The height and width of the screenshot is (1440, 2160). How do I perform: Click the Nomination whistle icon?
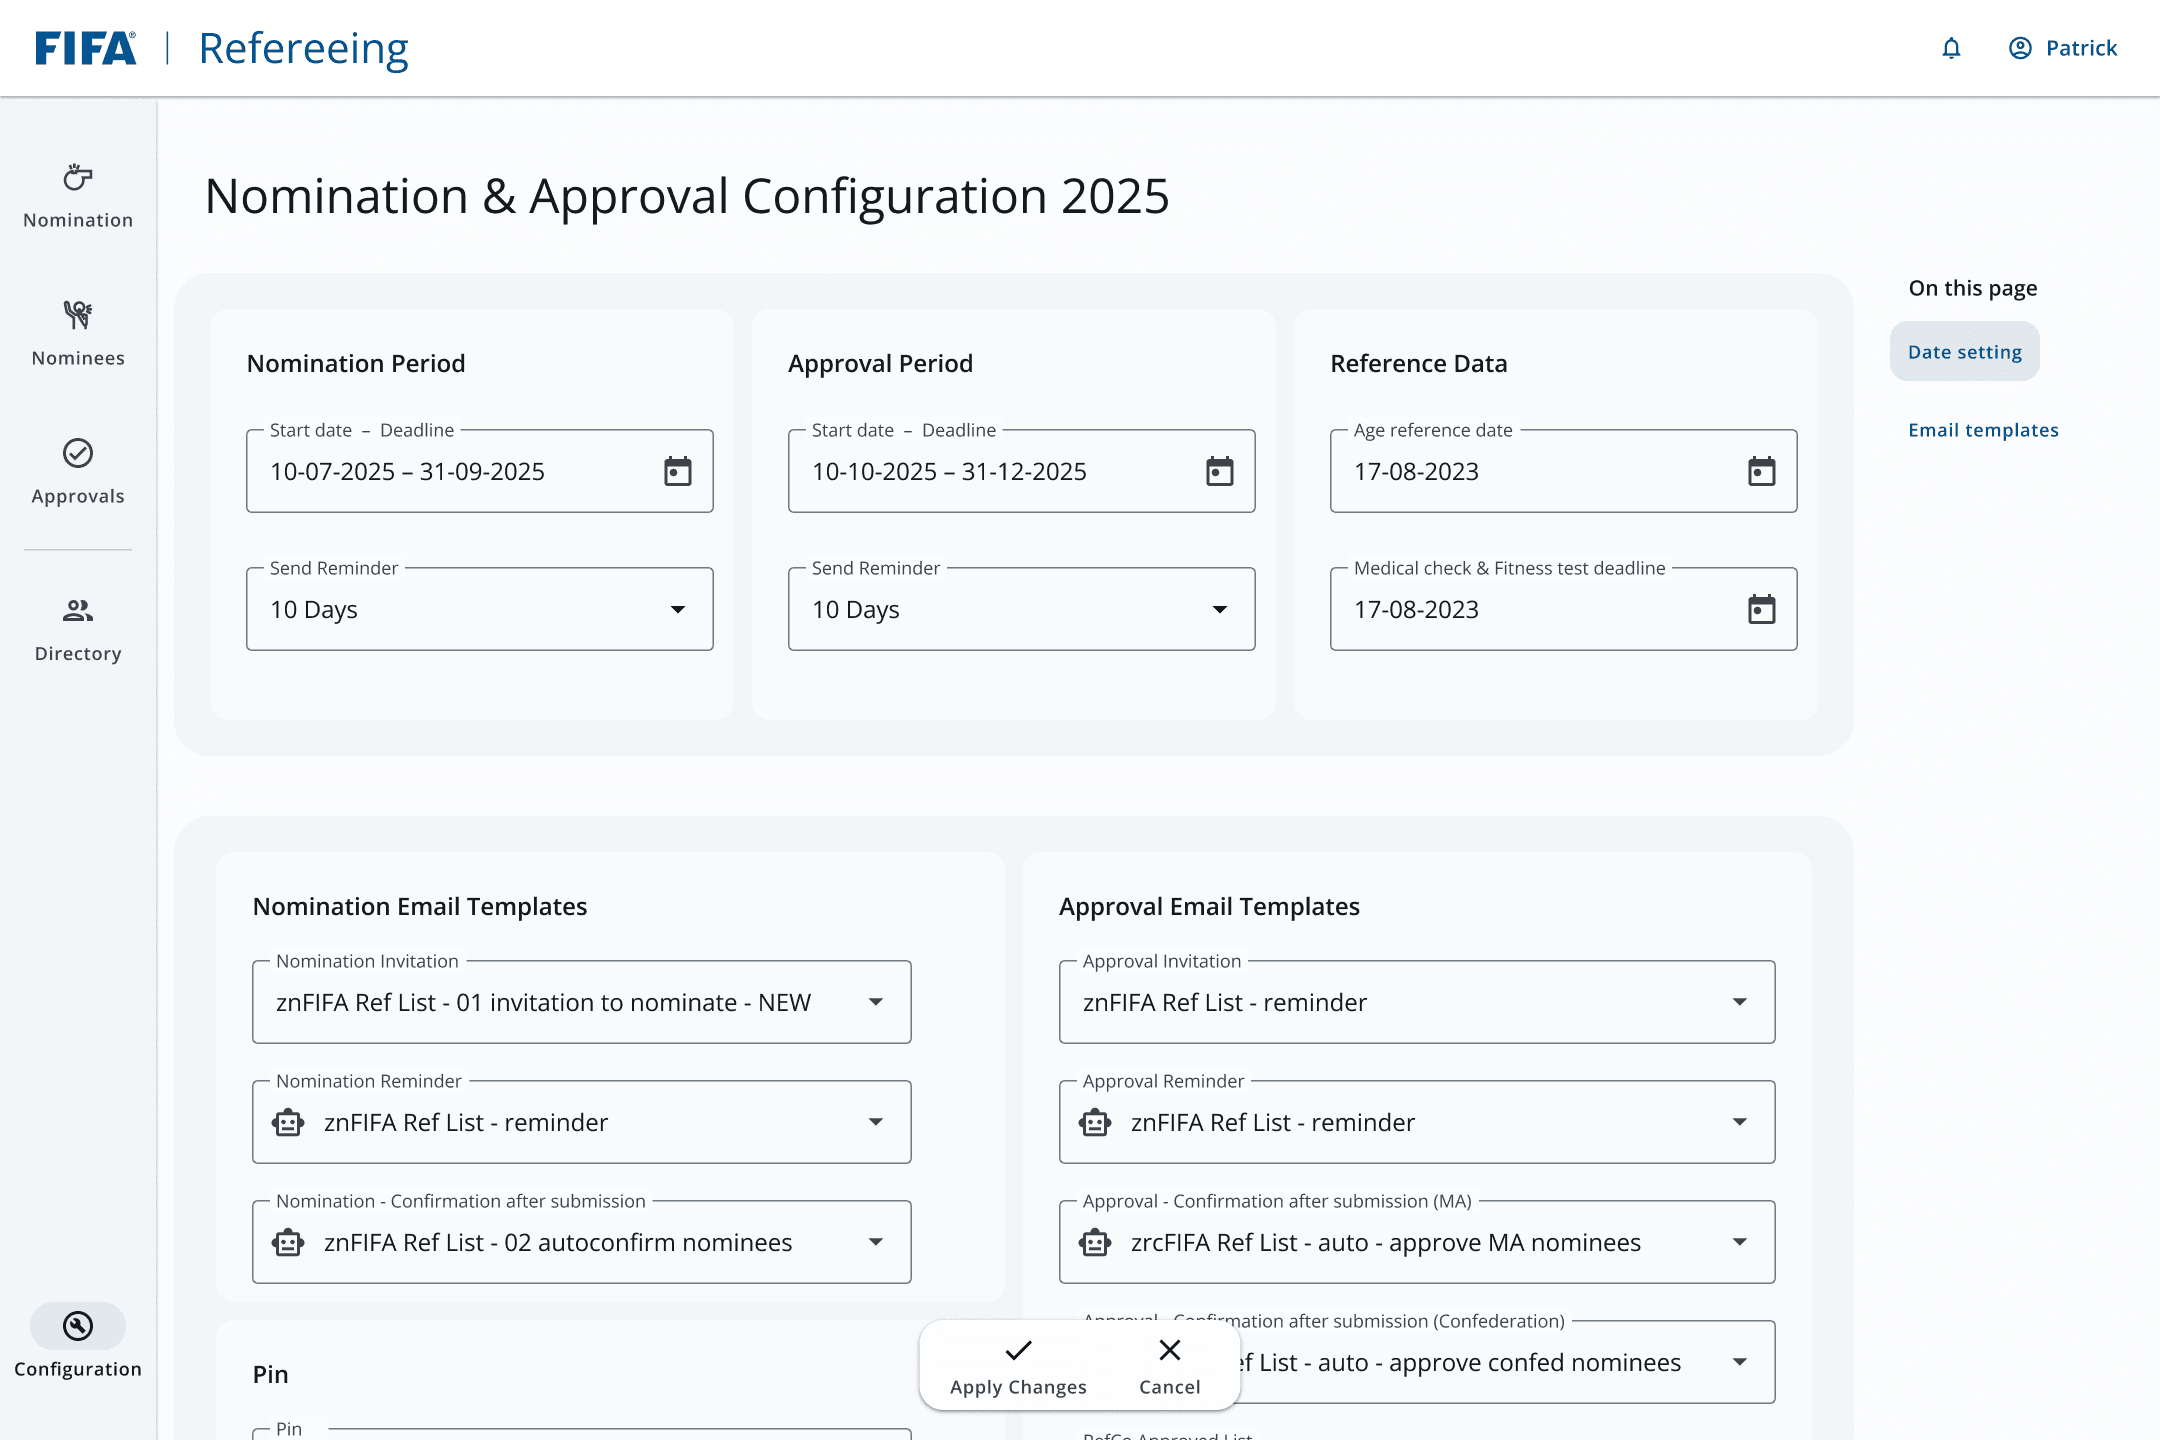pos(78,178)
